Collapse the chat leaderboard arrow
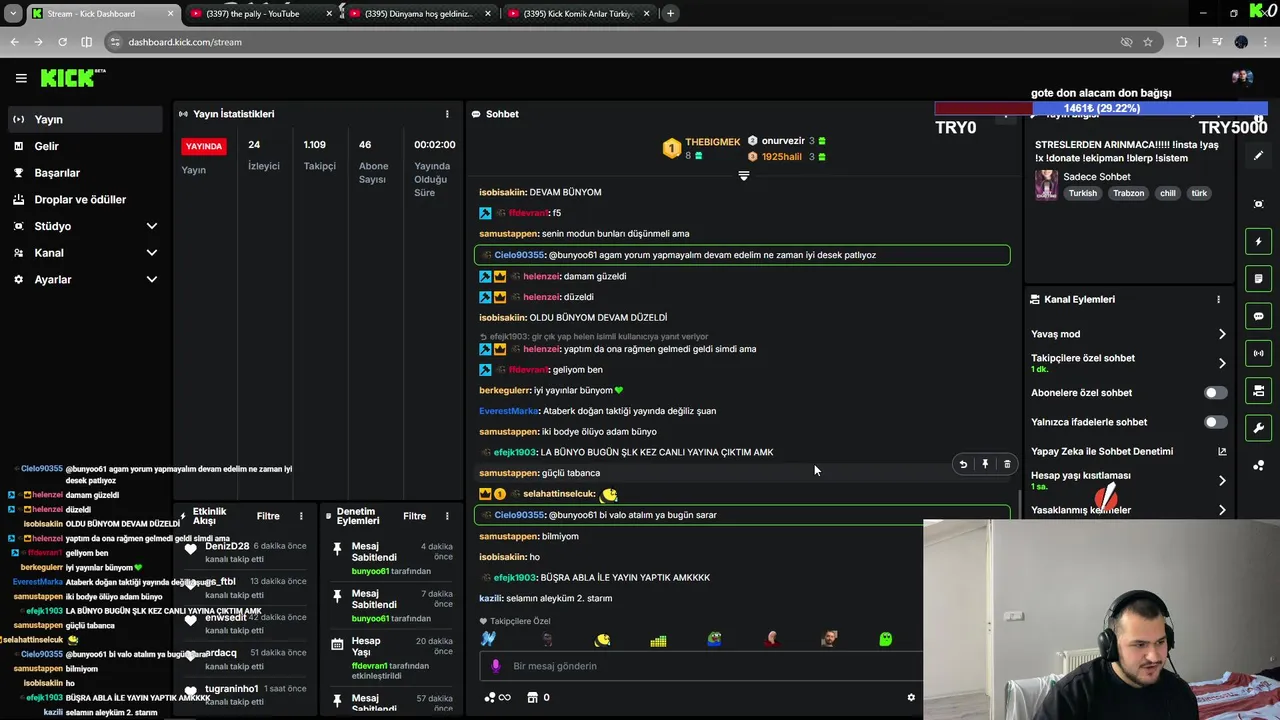The image size is (1280, 720). click(x=743, y=176)
